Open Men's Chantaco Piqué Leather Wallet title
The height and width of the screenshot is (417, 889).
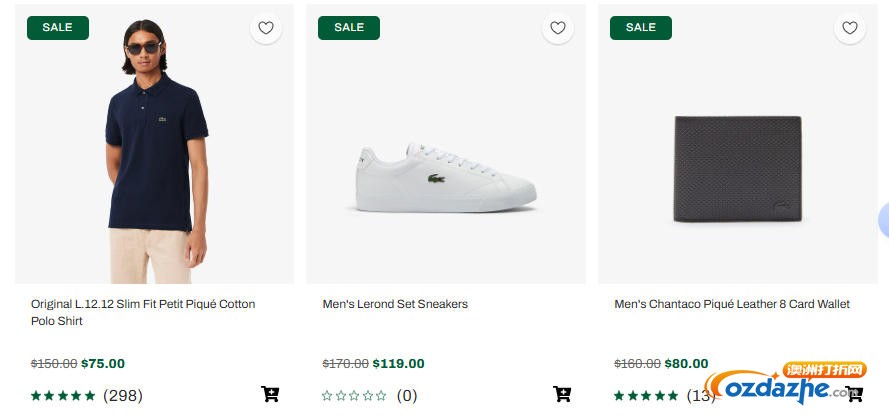pos(732,304)
